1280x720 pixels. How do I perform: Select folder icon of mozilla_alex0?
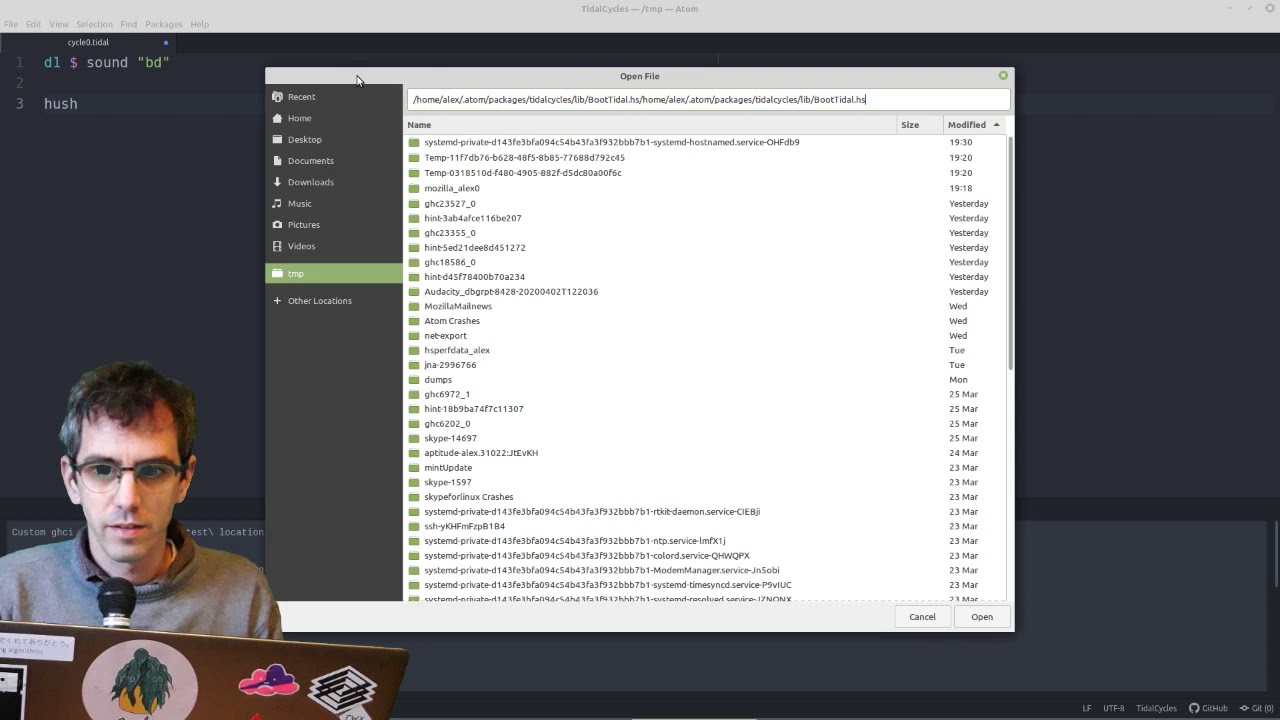point(414,188)
